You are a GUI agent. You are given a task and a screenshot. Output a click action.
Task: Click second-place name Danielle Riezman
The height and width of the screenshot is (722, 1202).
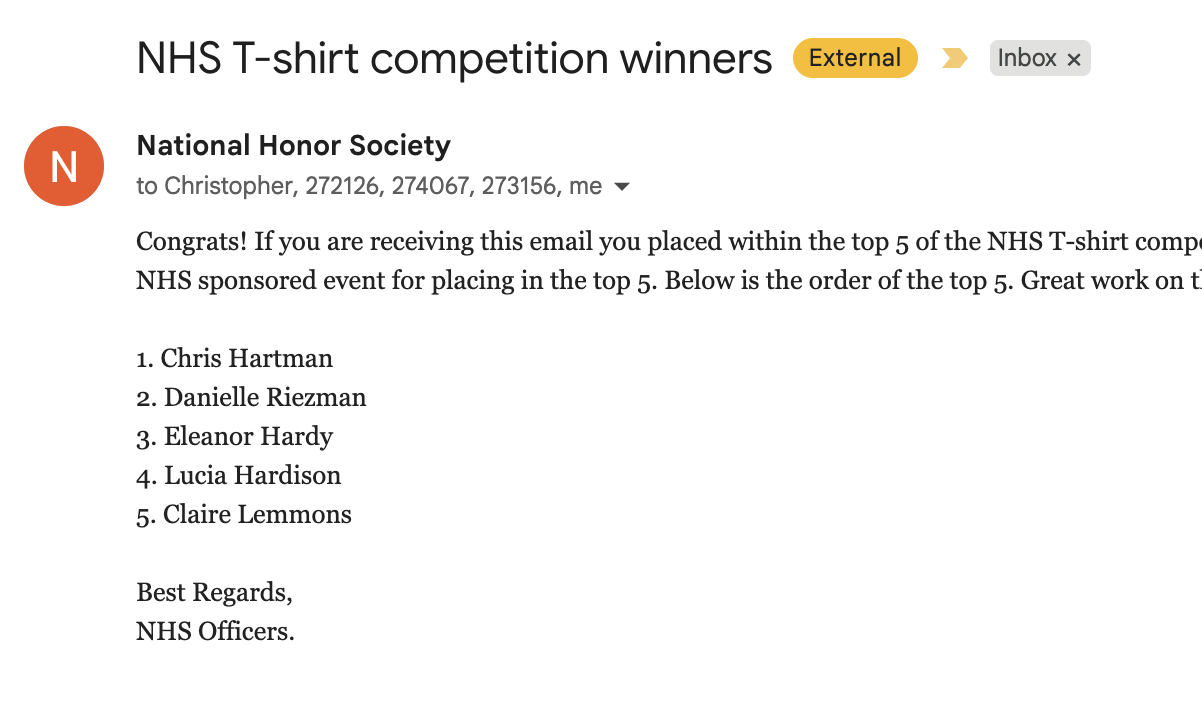(265, 398)
